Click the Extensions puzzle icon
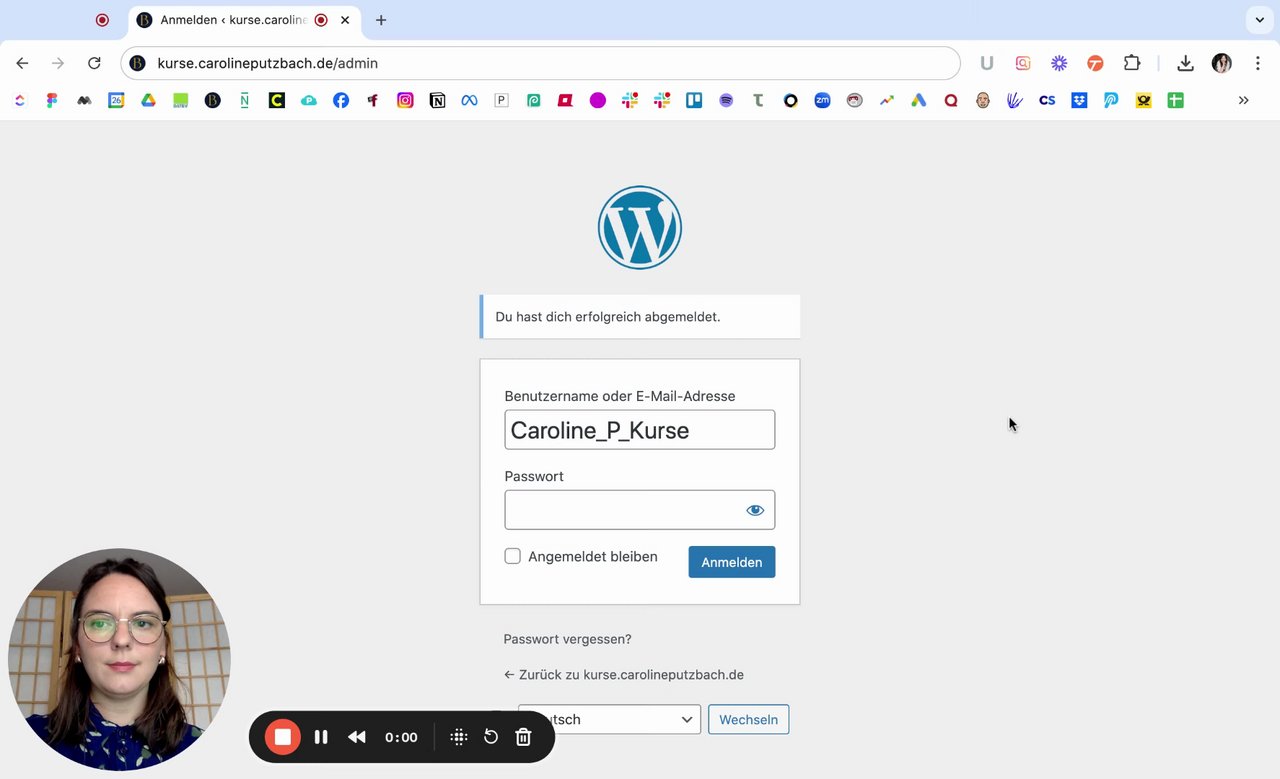 pos(1132,63)
